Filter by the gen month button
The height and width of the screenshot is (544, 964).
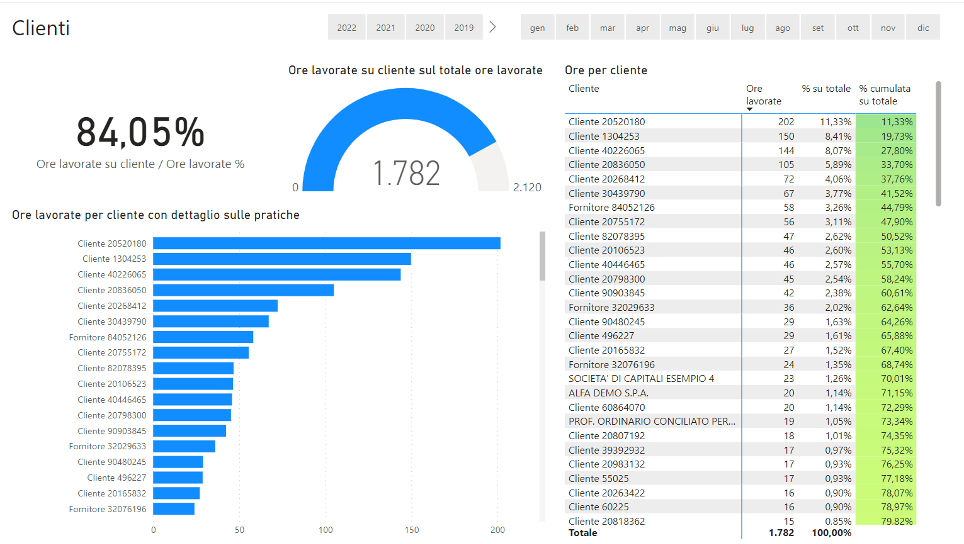pyautogui.click(x=538, y=28)
